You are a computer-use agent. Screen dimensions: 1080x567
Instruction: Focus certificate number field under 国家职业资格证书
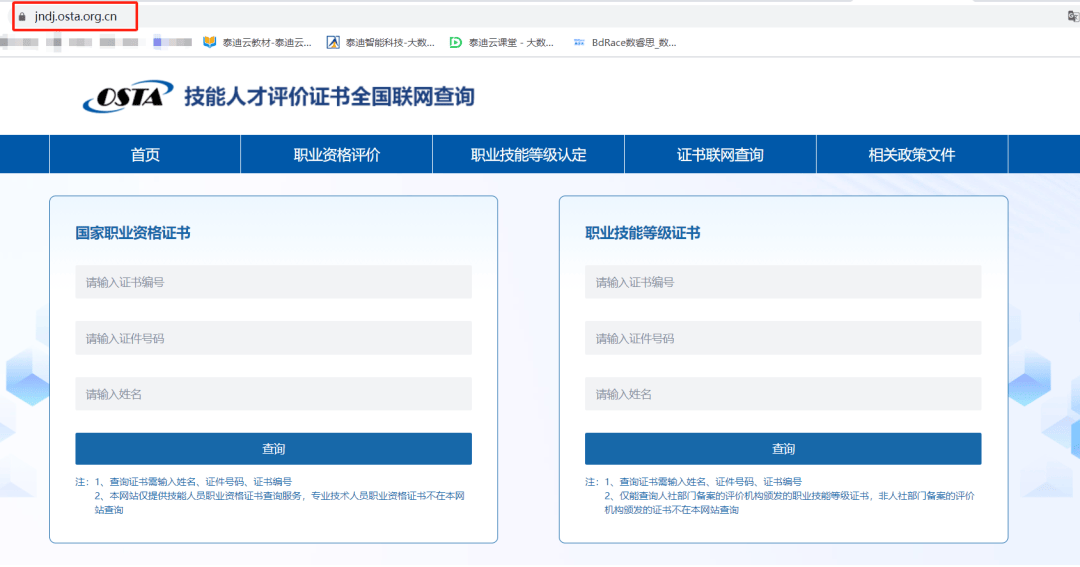(273, 282)
